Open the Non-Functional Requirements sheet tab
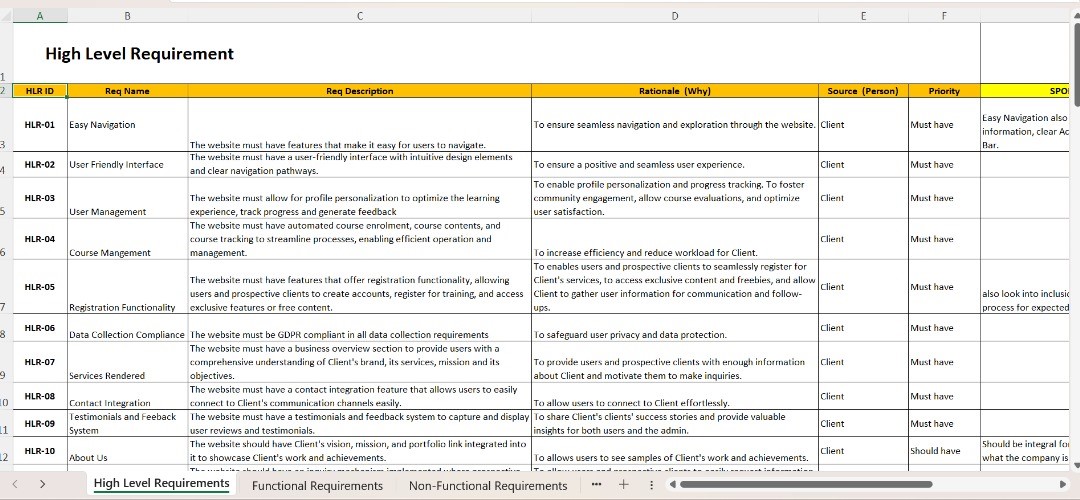Viewport: 1080px width, 500px height. [x=487, y=486]
